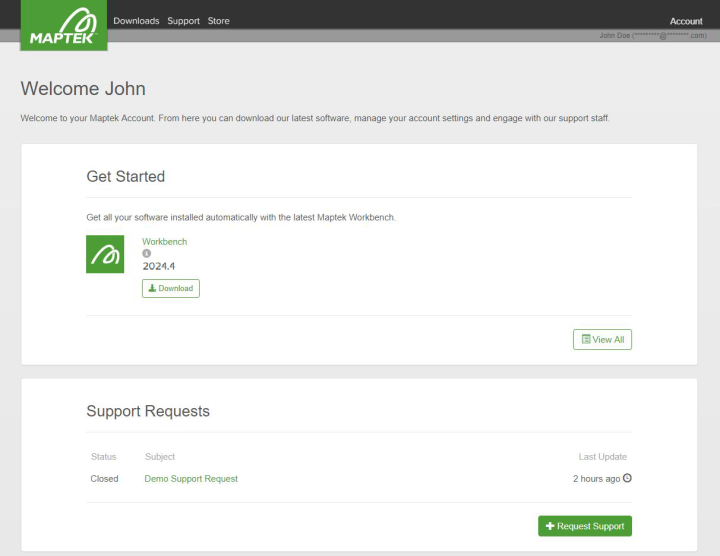Open the Downloads menu

136,21
